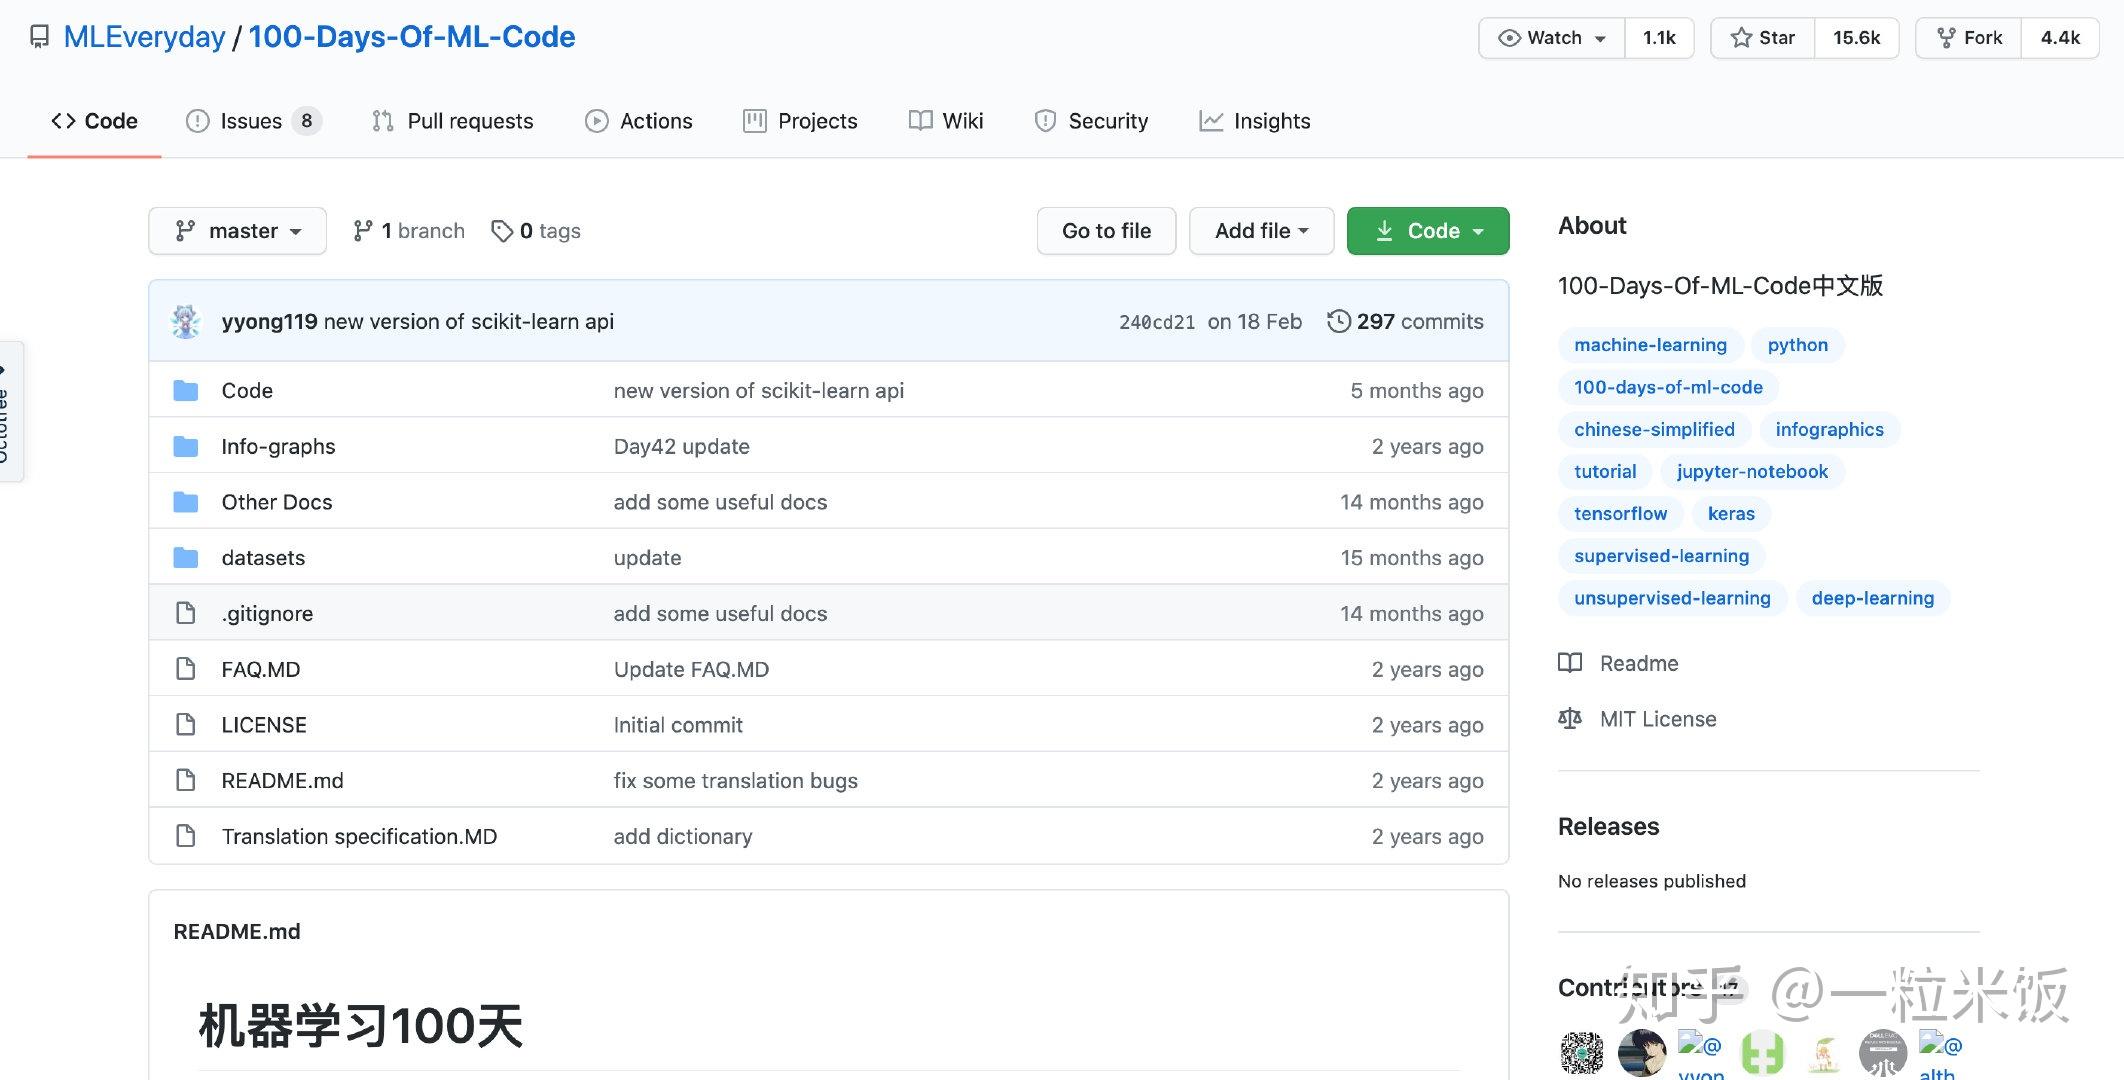The width and height of the screenshot is (2124, 1080).
Task: Click the MIT License scale icon
Action: click(x=1570, y=719)
